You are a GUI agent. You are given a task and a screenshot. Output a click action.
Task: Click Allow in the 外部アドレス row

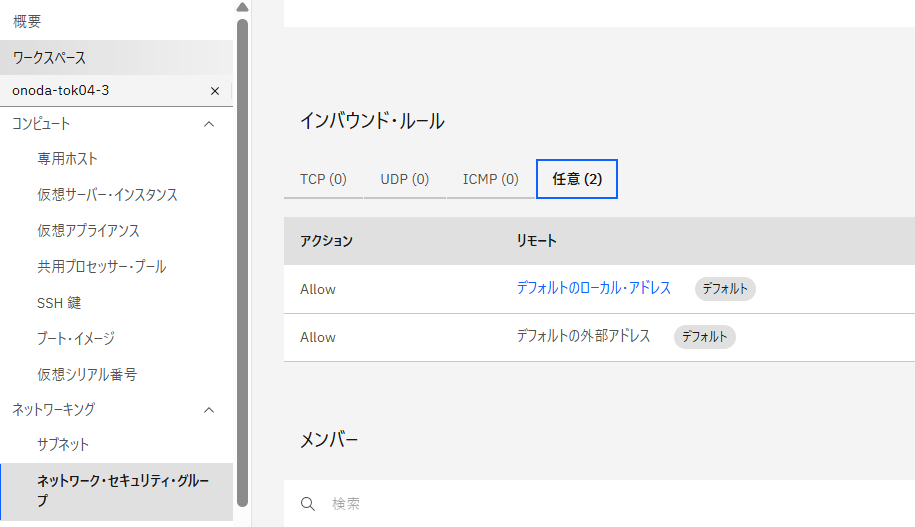point(317,337)
